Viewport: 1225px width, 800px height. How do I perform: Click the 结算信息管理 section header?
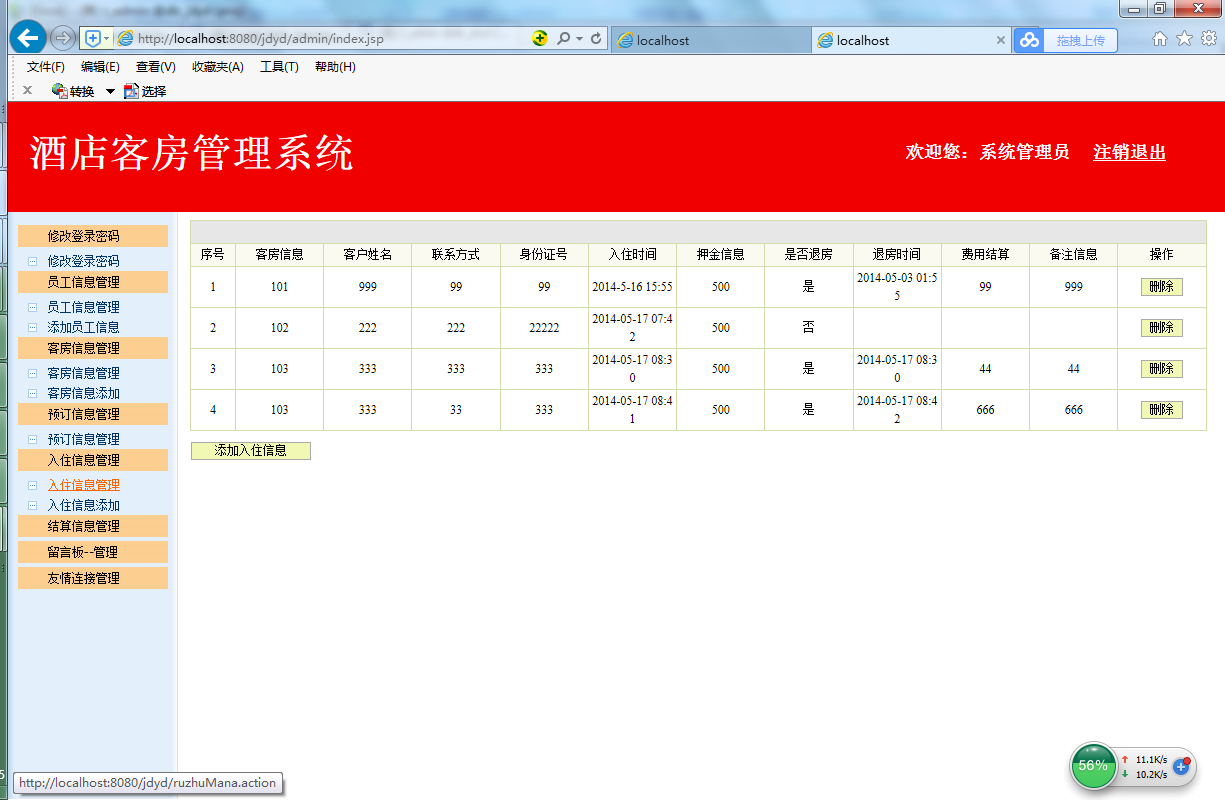pyautogui.click(x=93, y=526)
